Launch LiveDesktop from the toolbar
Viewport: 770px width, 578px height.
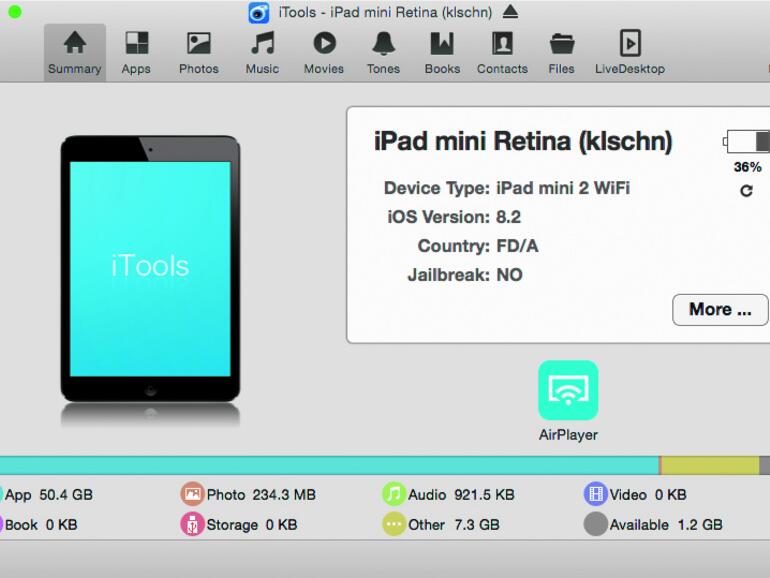630,53
